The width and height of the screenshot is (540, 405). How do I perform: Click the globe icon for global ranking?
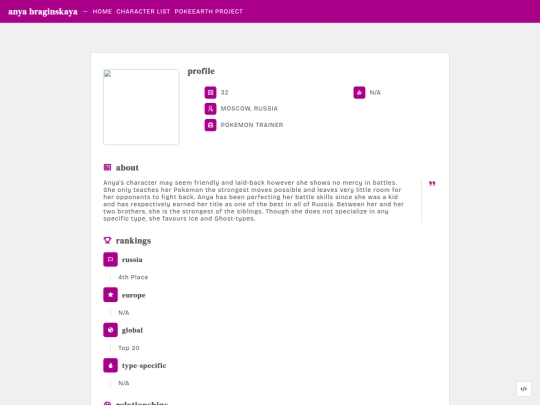coord(110,330)
